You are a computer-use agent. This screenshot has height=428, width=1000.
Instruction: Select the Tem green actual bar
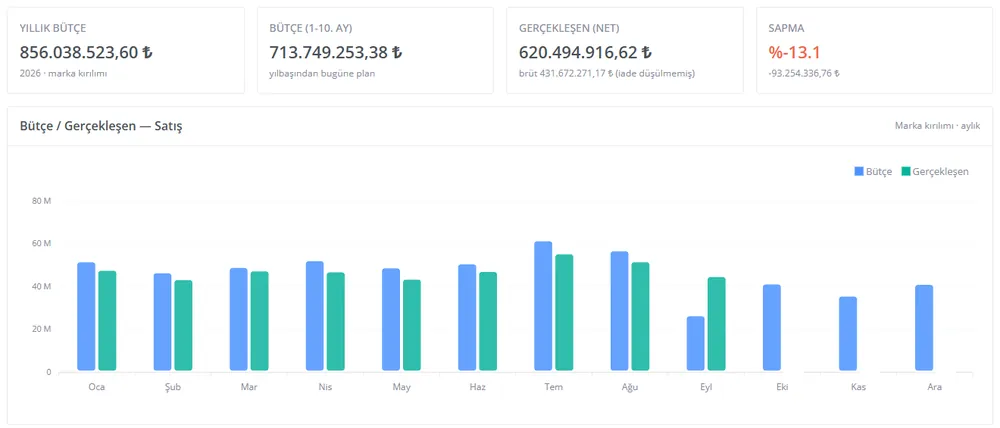564,313
